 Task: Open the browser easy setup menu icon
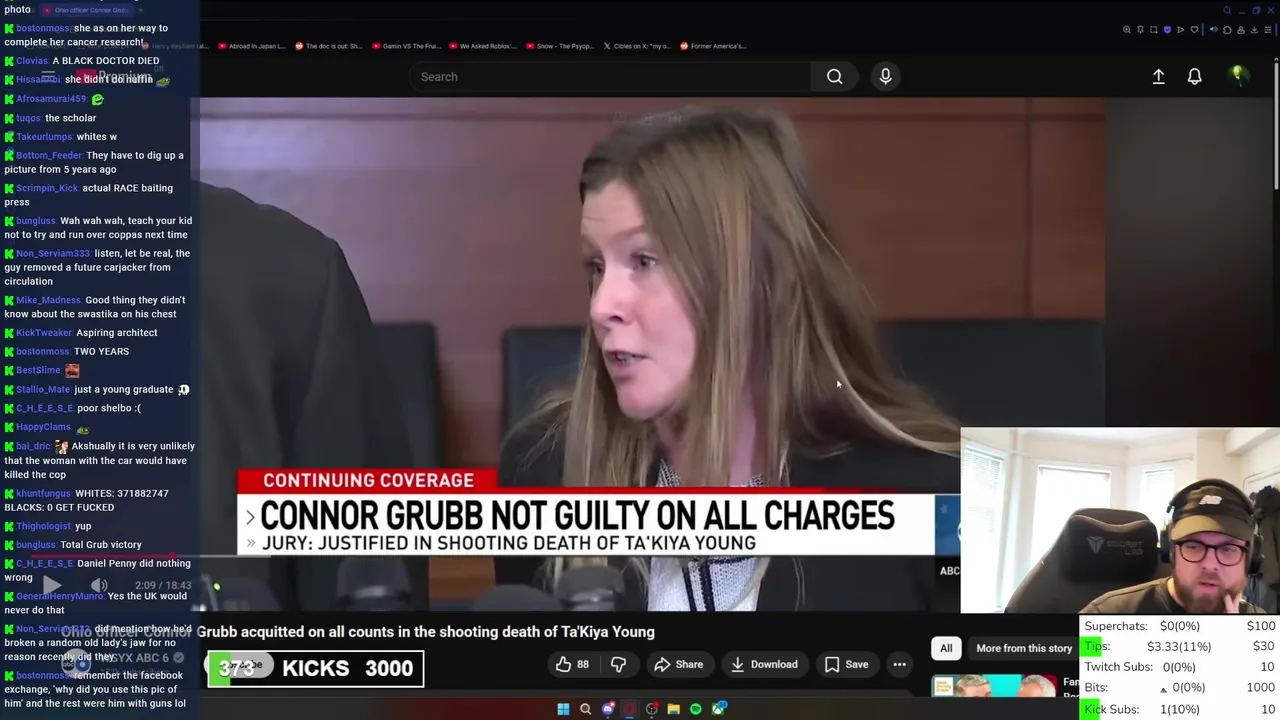click(x=1268, y=30)
